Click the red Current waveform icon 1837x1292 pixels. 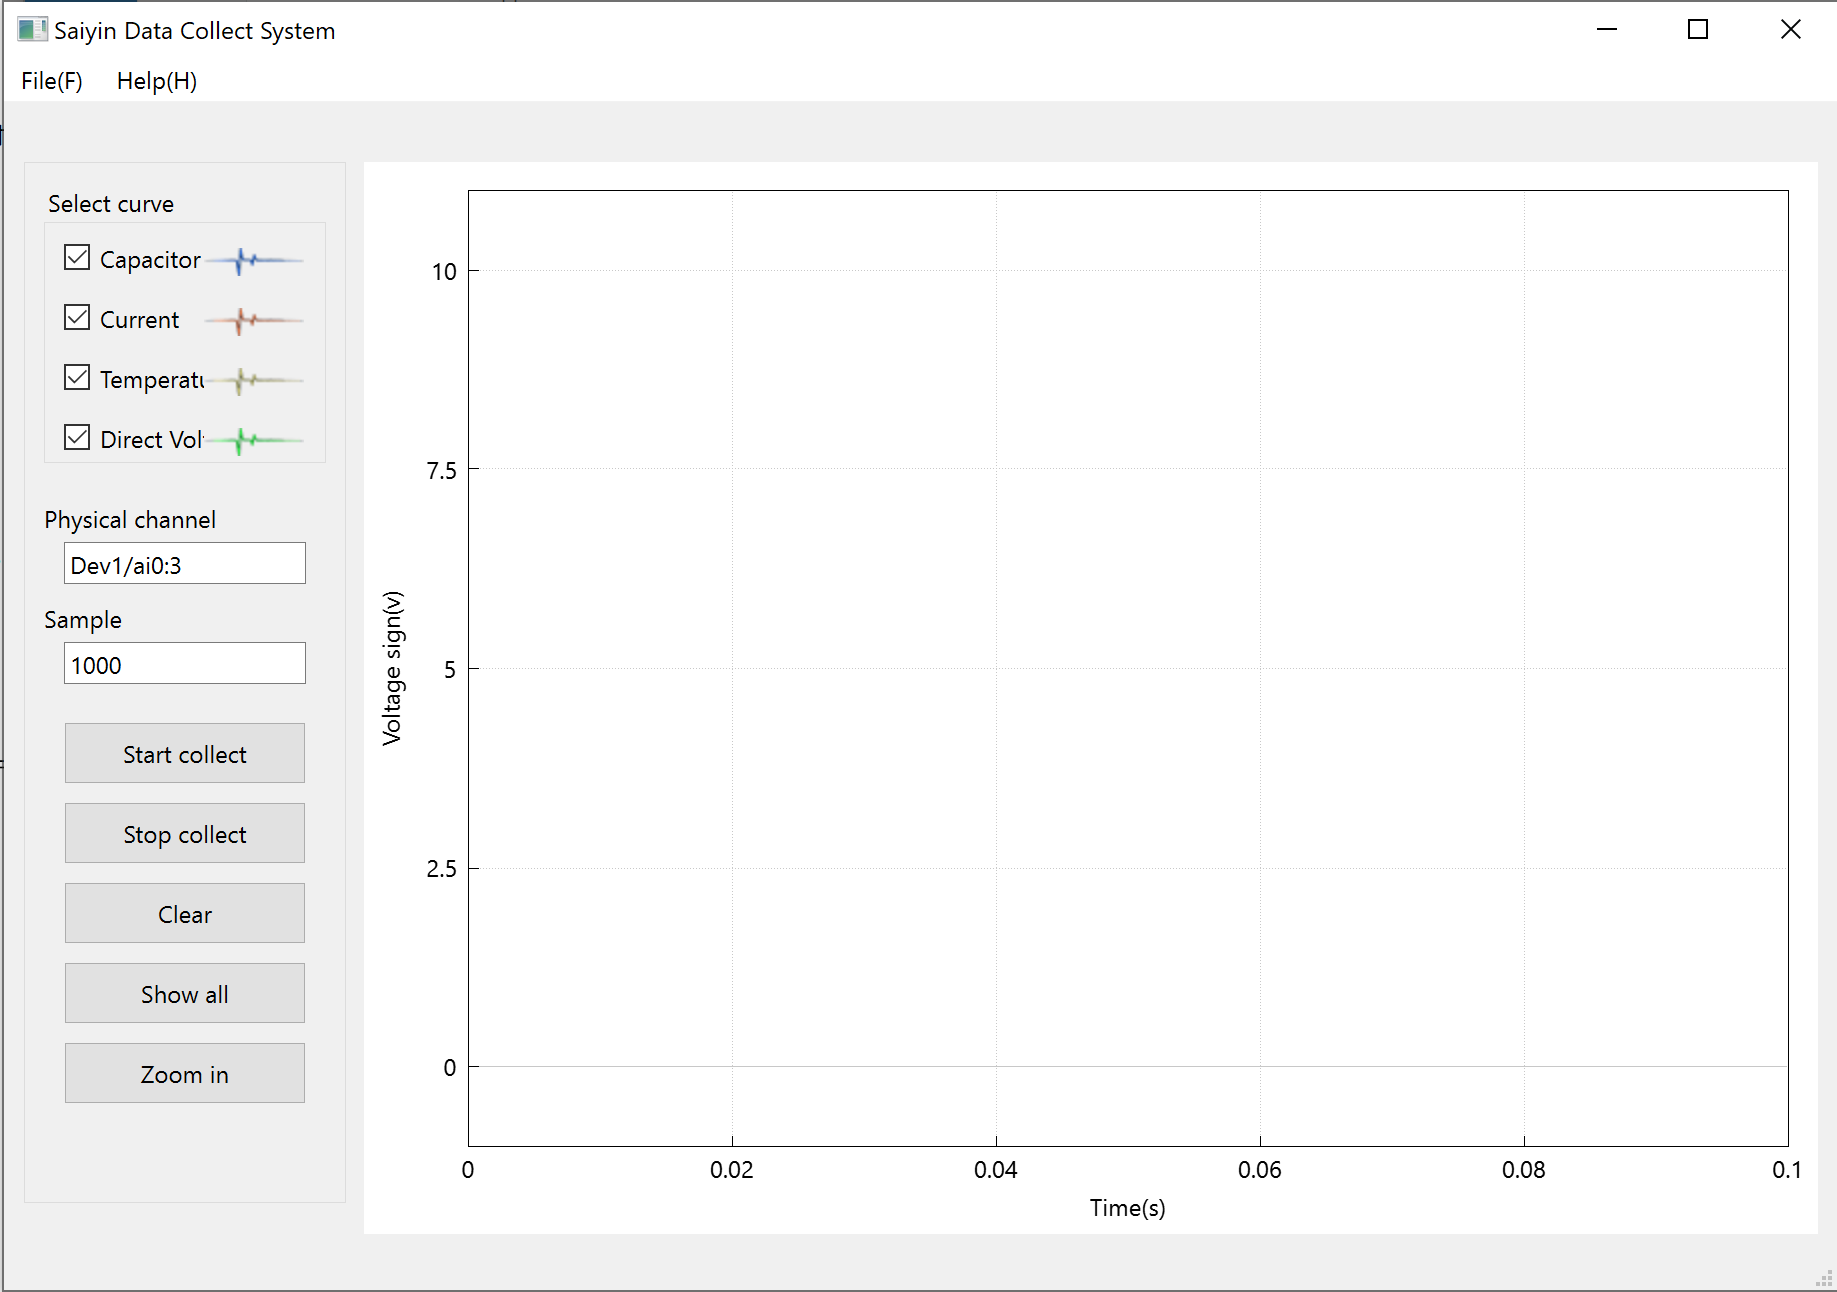point(254,321)
